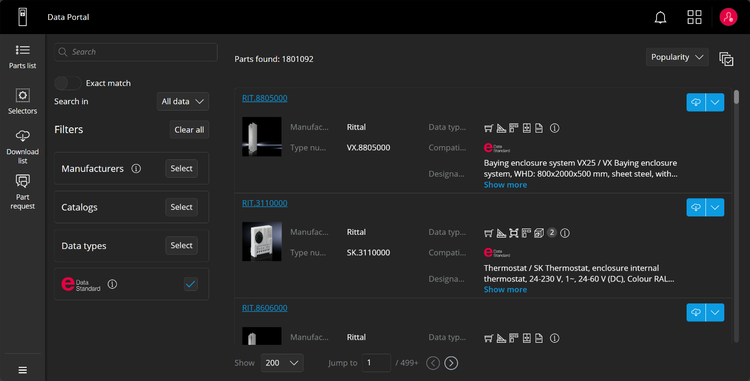Click the info icon next to Manufacturers
This screenshot has width=750, height=381.
136,168
